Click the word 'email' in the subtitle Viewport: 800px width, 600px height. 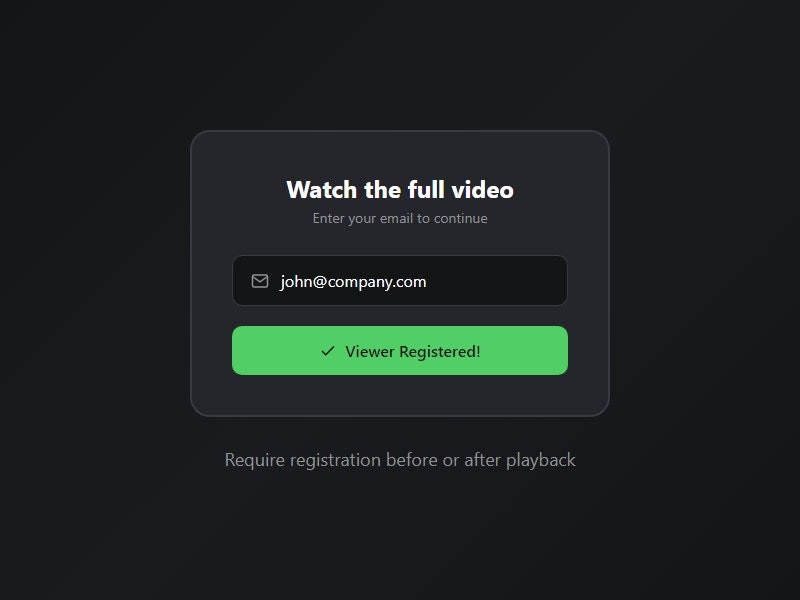(396, 218)
